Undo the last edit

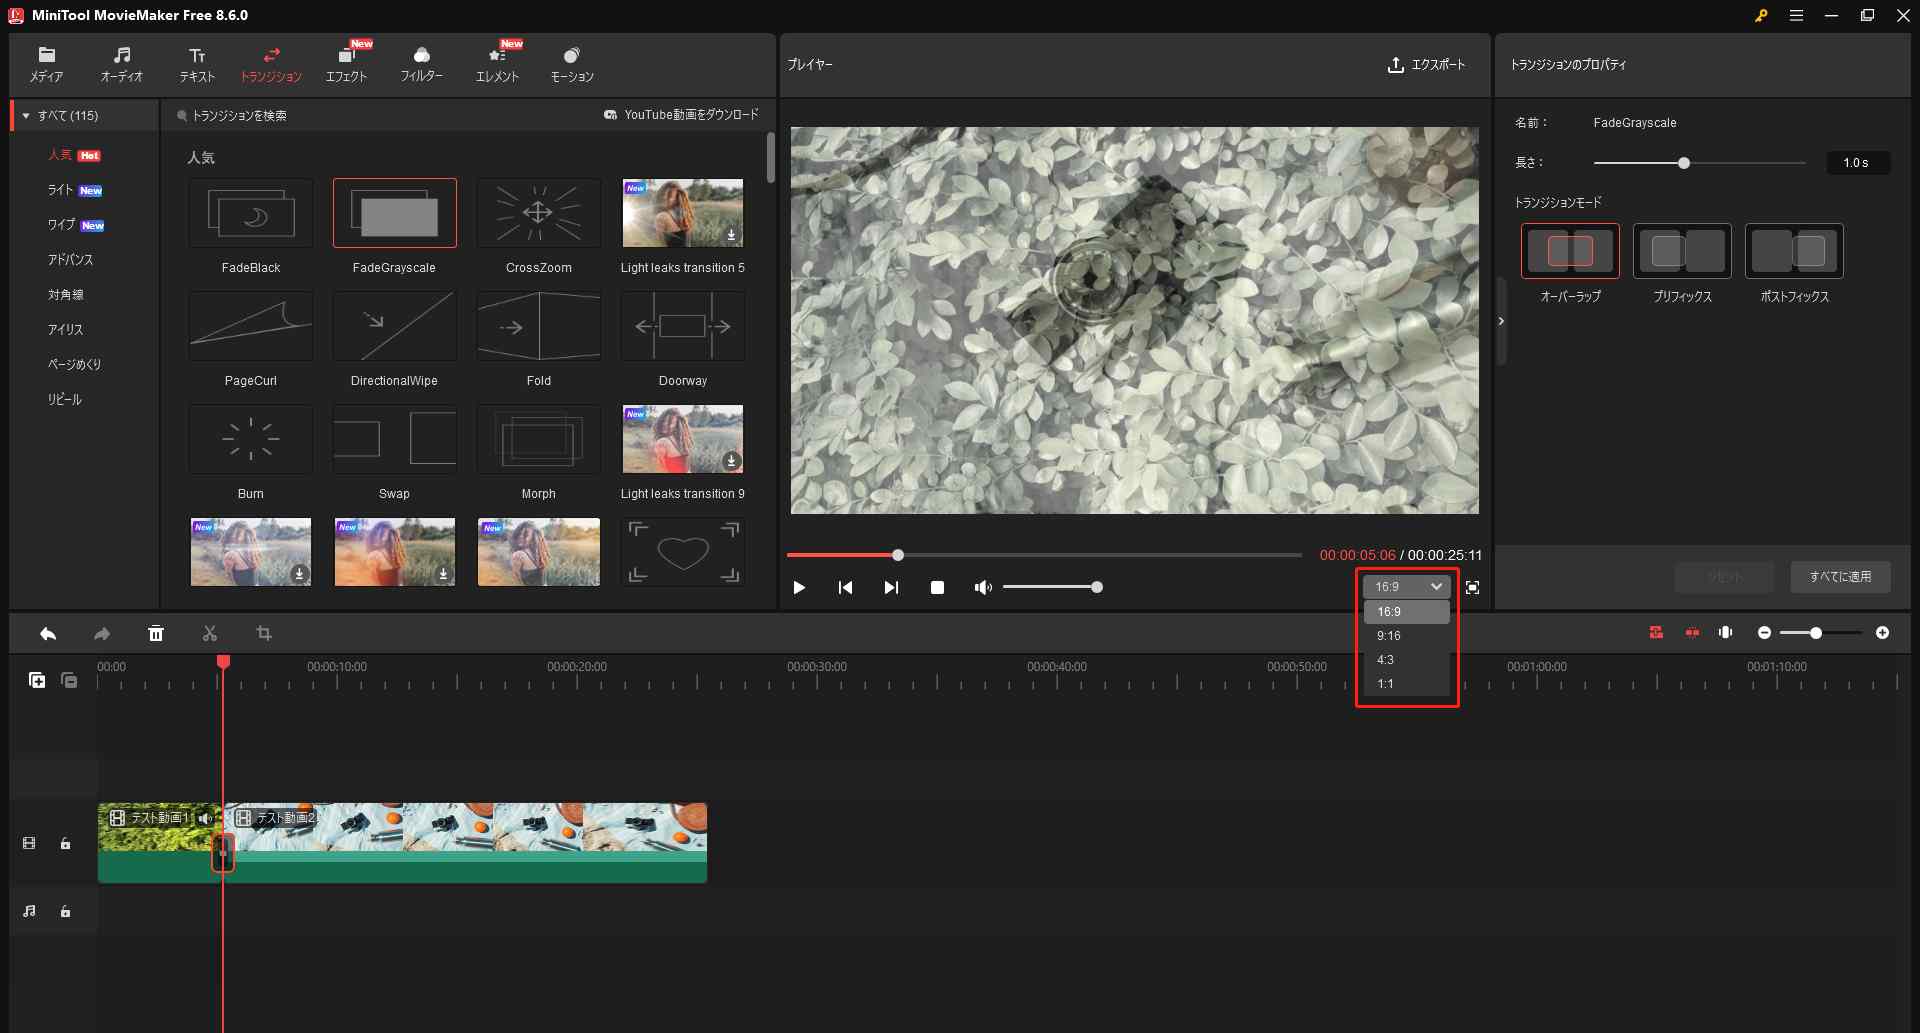46,633
